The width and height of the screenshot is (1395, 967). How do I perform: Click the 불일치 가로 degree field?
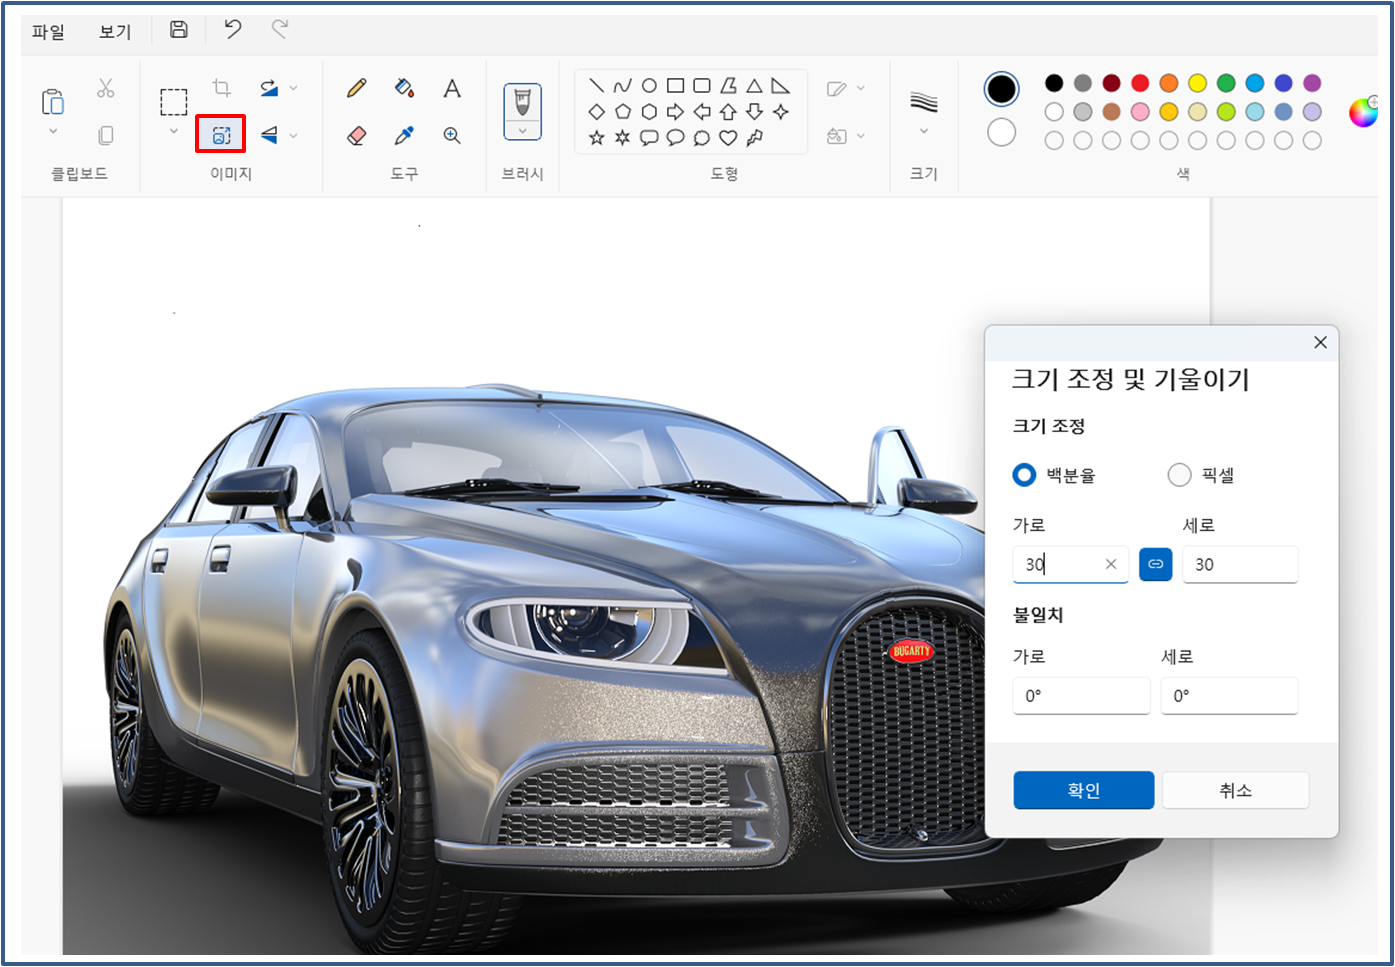click(x=1081, y=695)
